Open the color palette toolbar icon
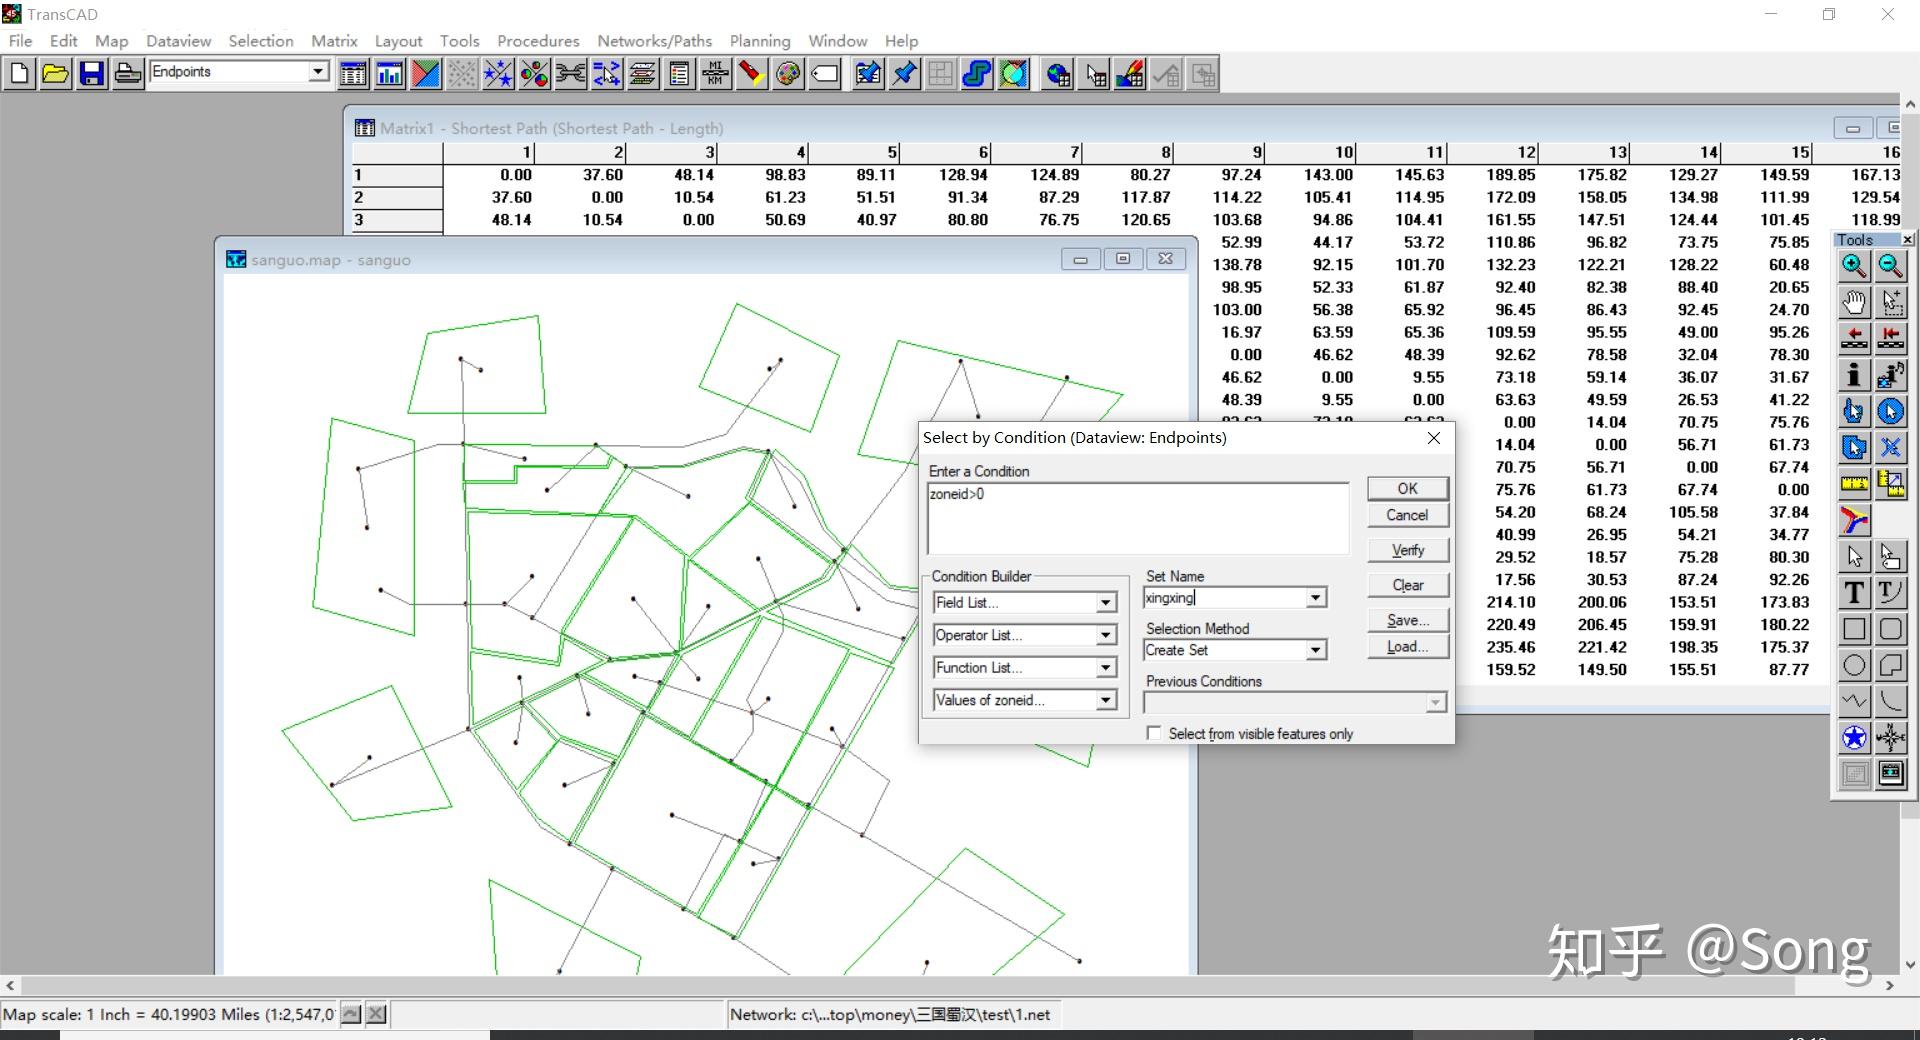The width and height of the screenshot is (1920, 1040). click(788, 74)
